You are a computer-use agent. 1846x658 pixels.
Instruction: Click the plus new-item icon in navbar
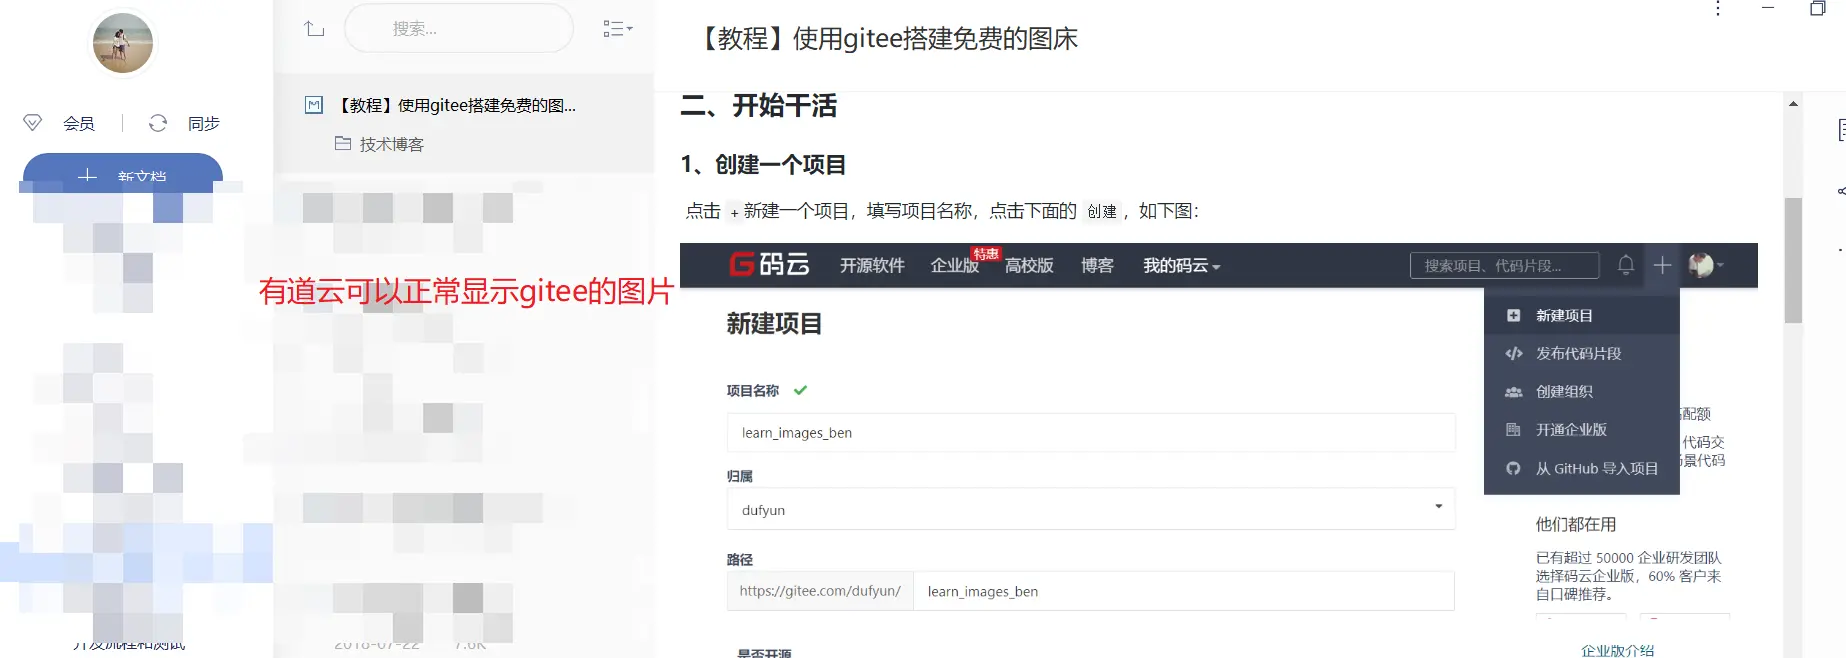[x=1662, y=265]
